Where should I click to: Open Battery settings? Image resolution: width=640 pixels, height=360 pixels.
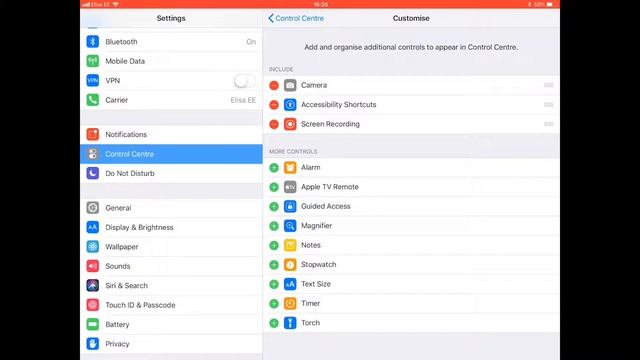click(171, 324)
